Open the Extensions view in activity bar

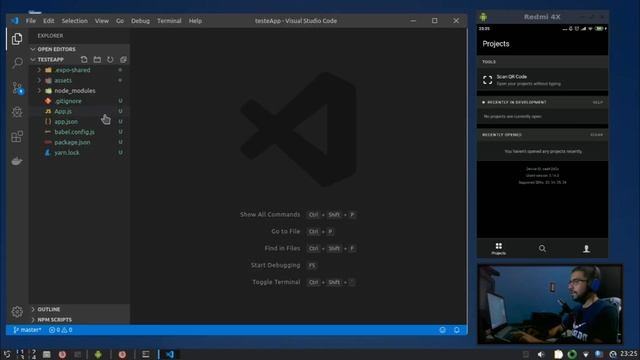17,136
